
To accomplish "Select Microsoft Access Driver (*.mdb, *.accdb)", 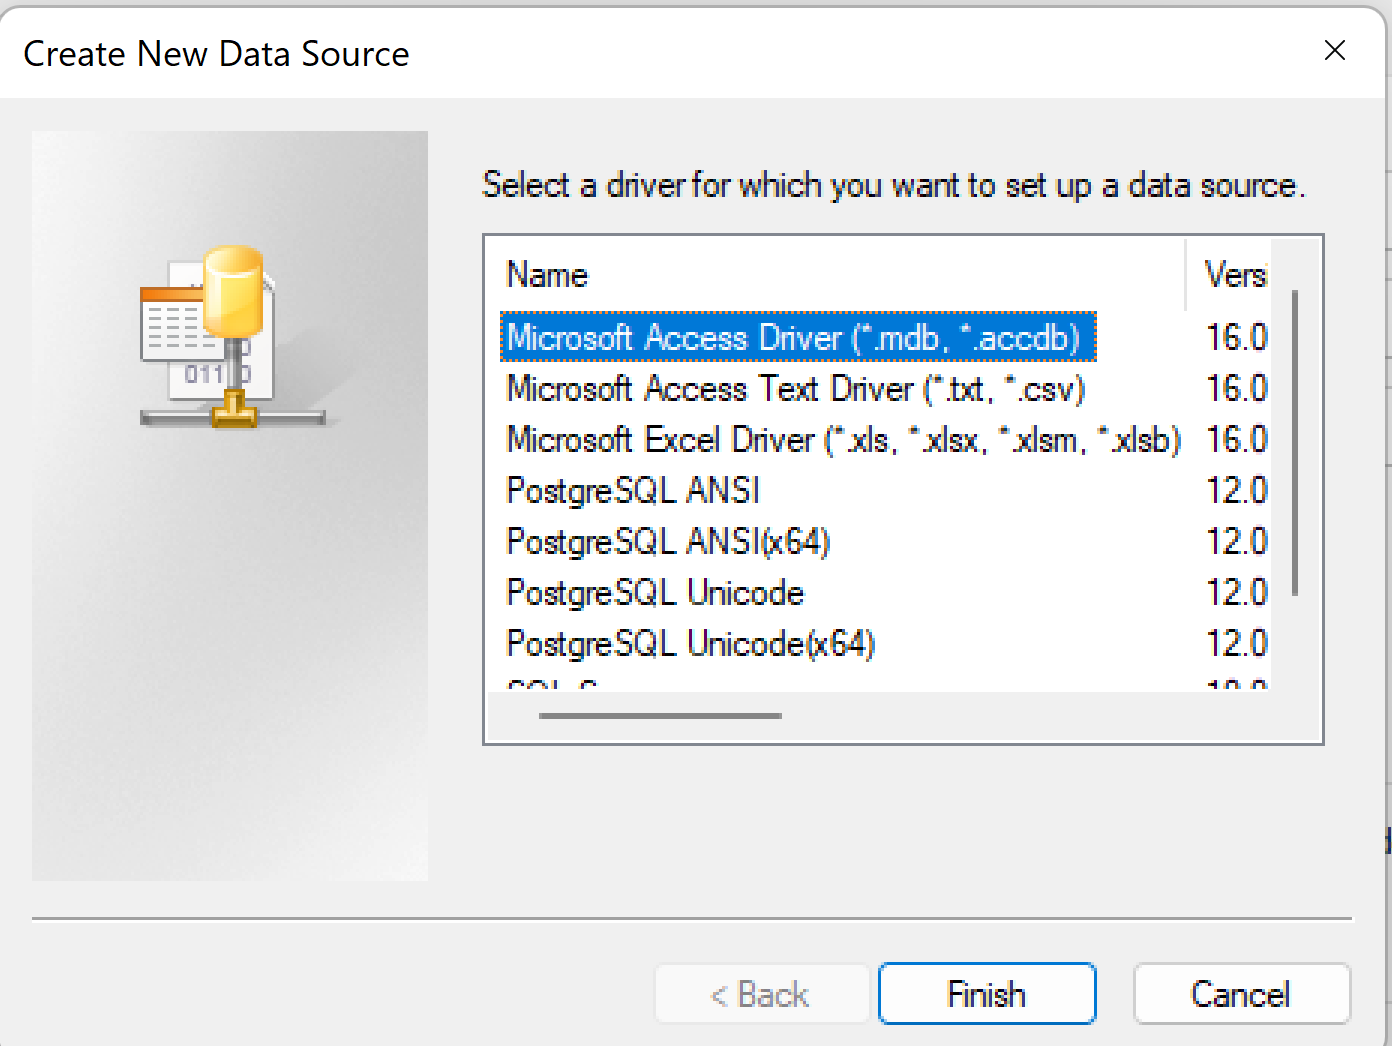I will [798, 337].
